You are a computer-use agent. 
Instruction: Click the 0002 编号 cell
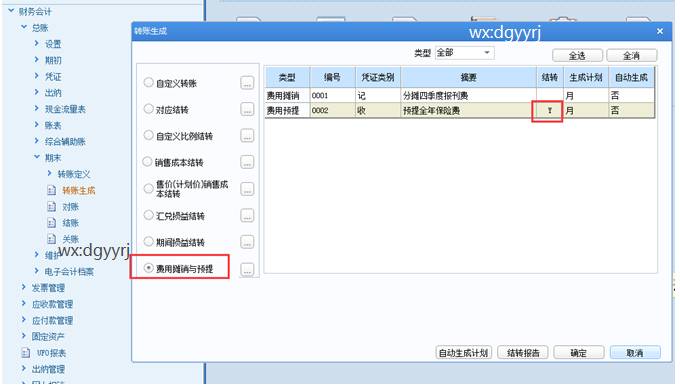(x=333, y=111)
